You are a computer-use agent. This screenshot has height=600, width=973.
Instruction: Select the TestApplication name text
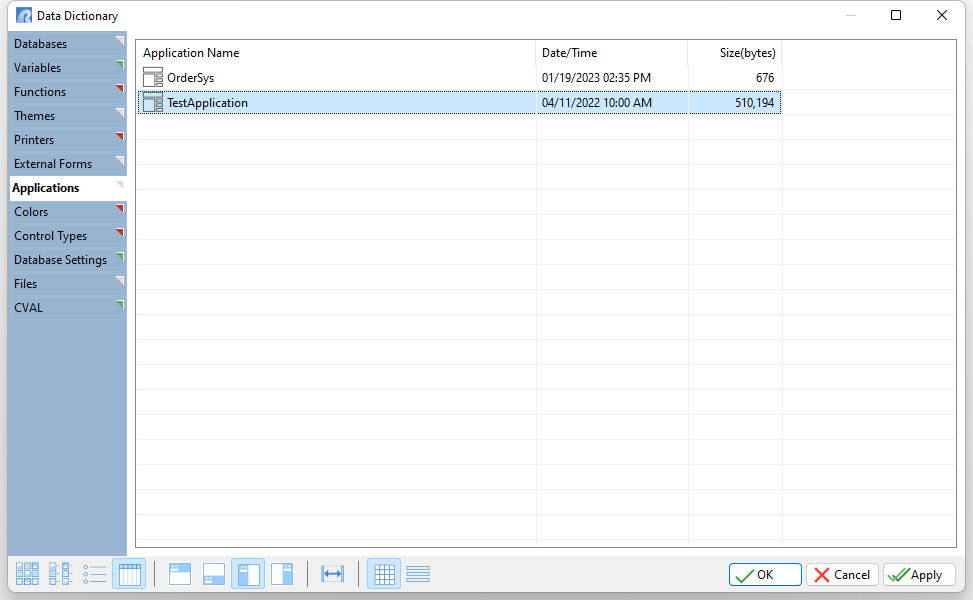[207, 103]
